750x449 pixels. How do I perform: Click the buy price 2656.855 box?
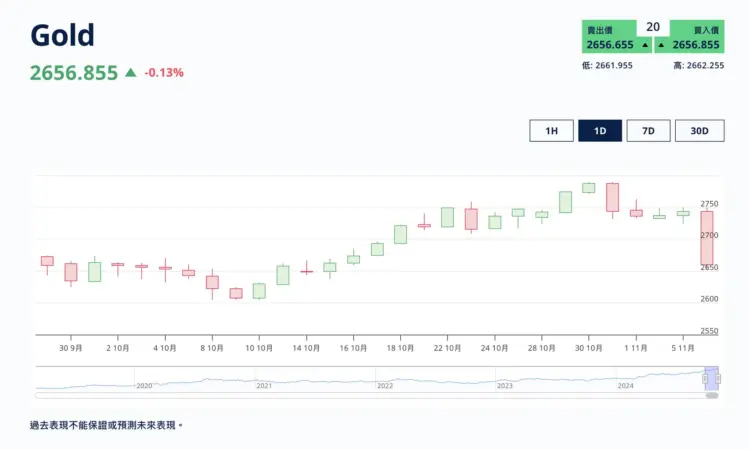689,37
